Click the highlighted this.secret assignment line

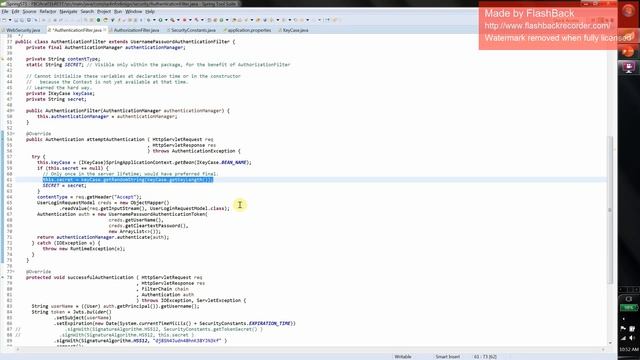(128, 180)
